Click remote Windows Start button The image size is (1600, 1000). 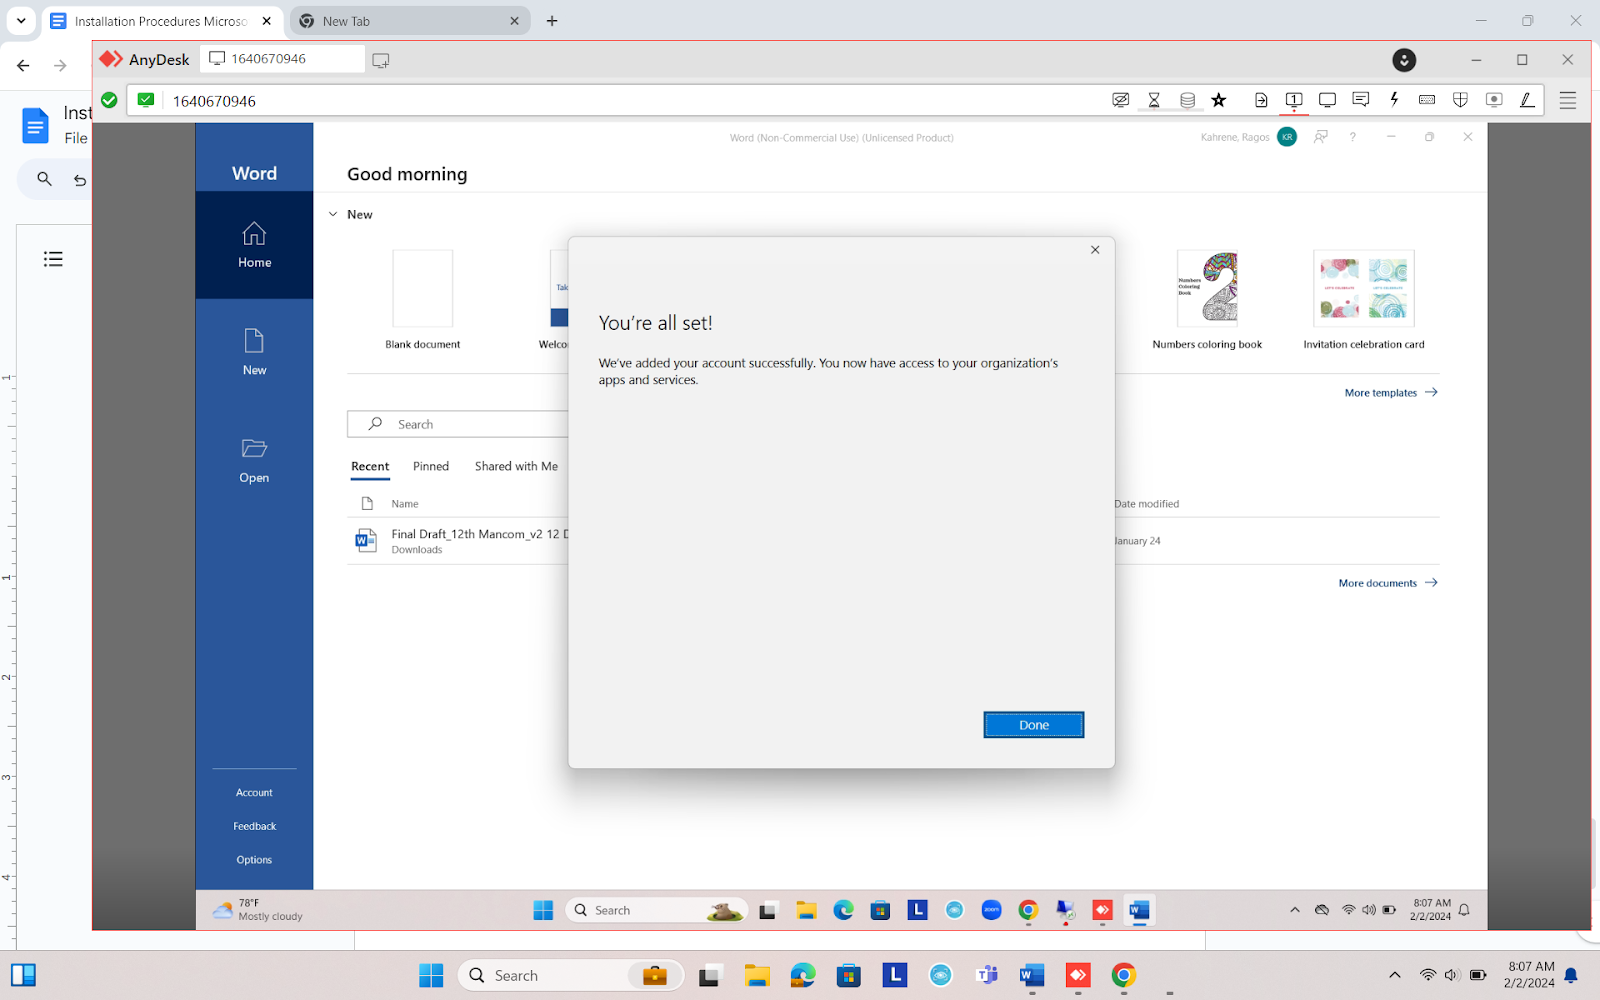pos(543,910)
